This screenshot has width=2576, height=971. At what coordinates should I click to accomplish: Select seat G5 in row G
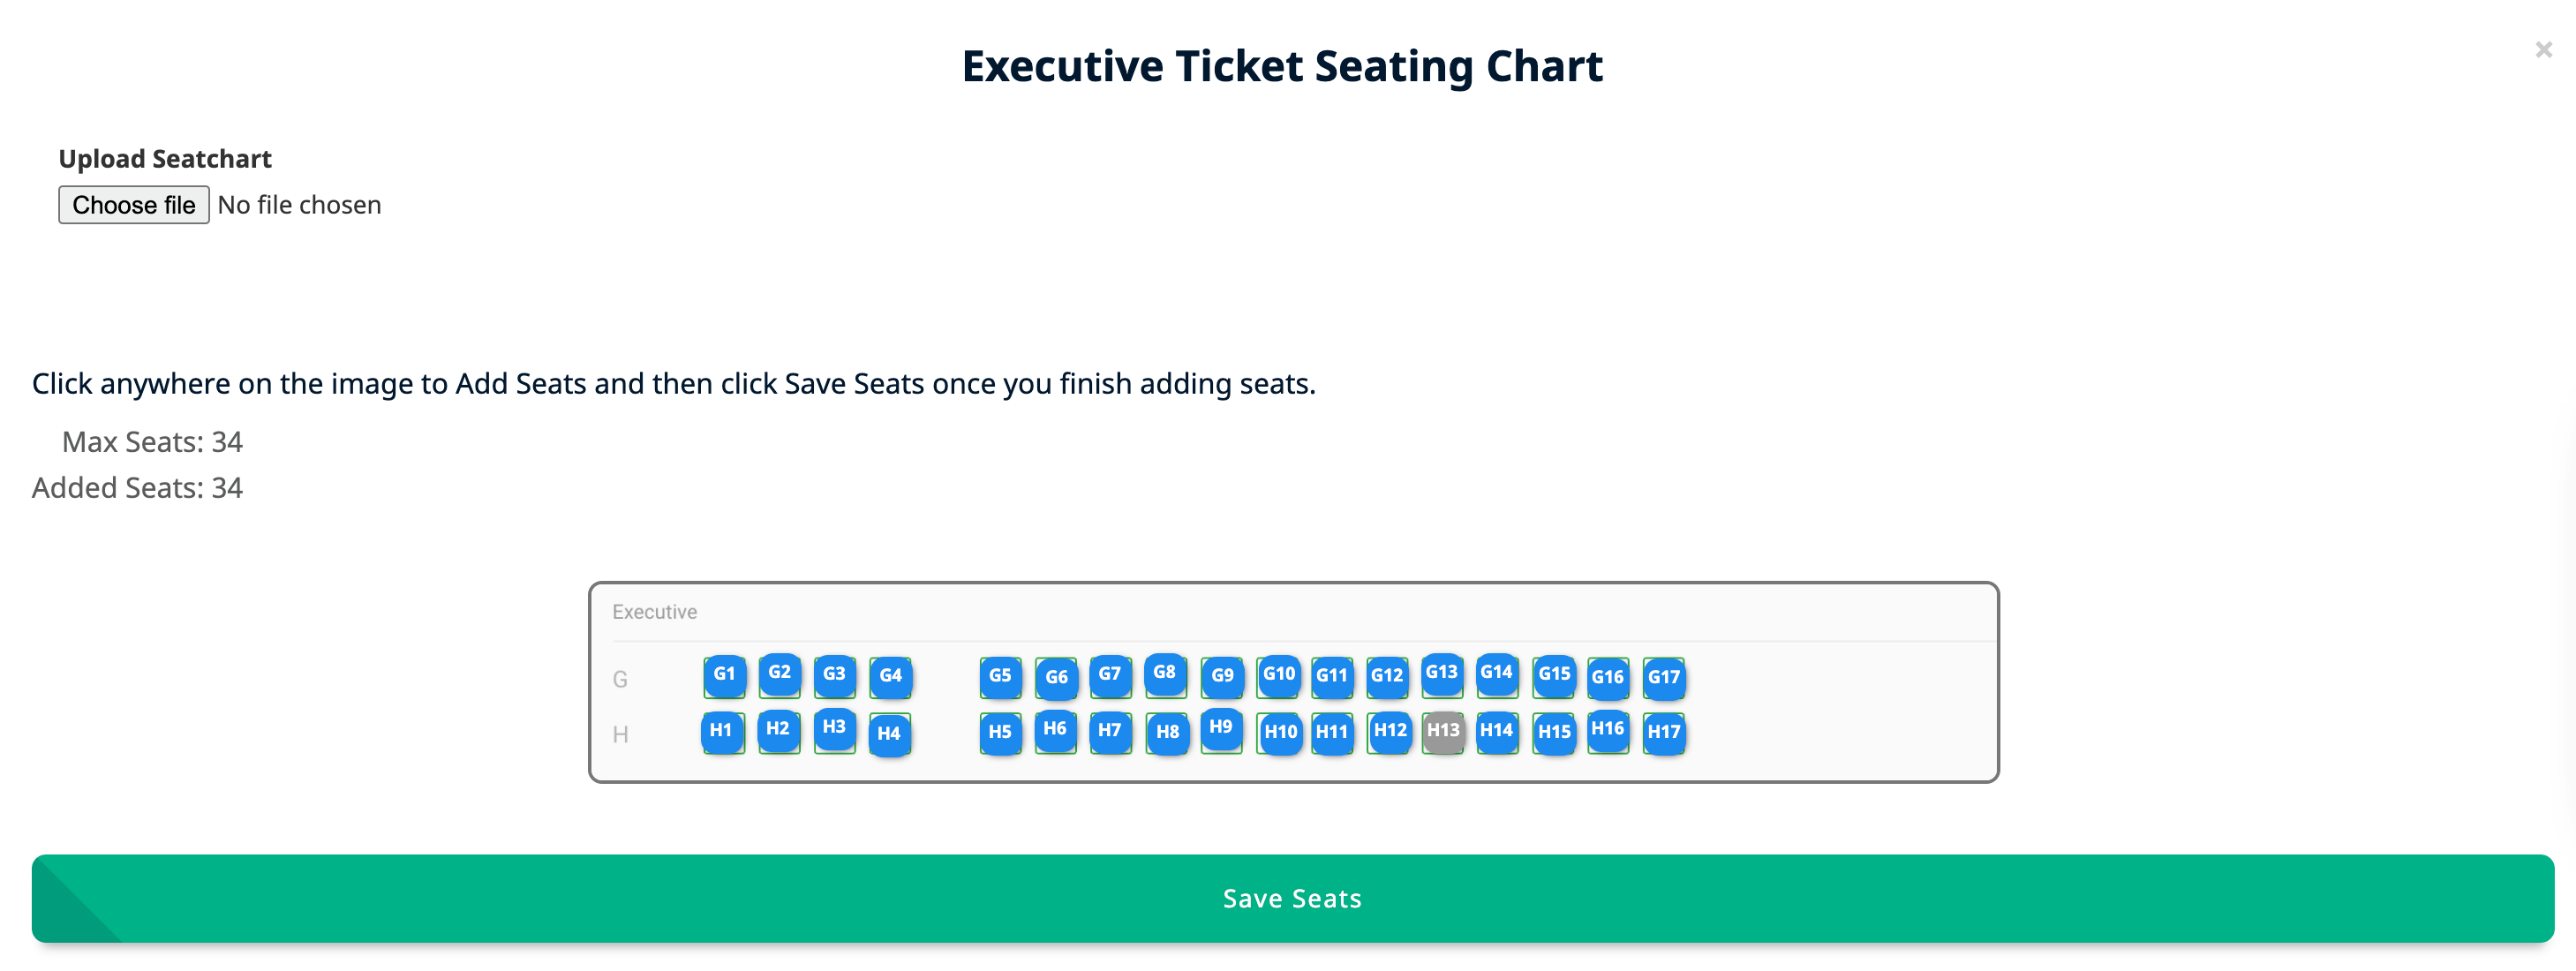click(1001, 676)
